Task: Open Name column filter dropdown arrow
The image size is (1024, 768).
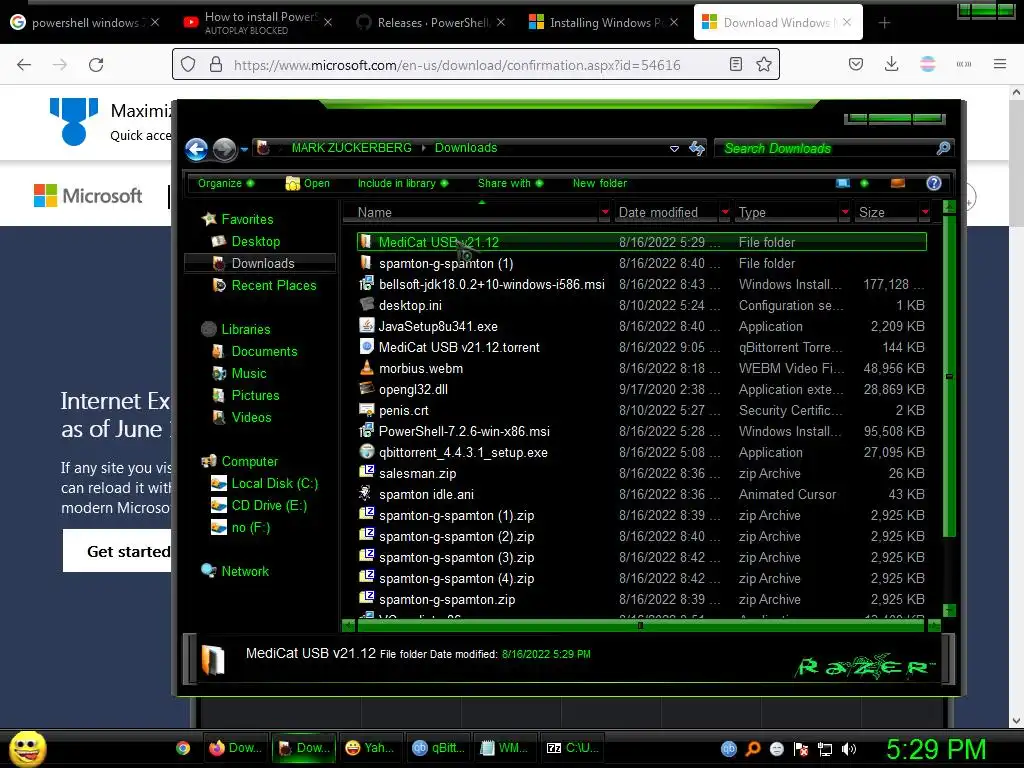Action: pyautogui.click(x=605, y=212)
